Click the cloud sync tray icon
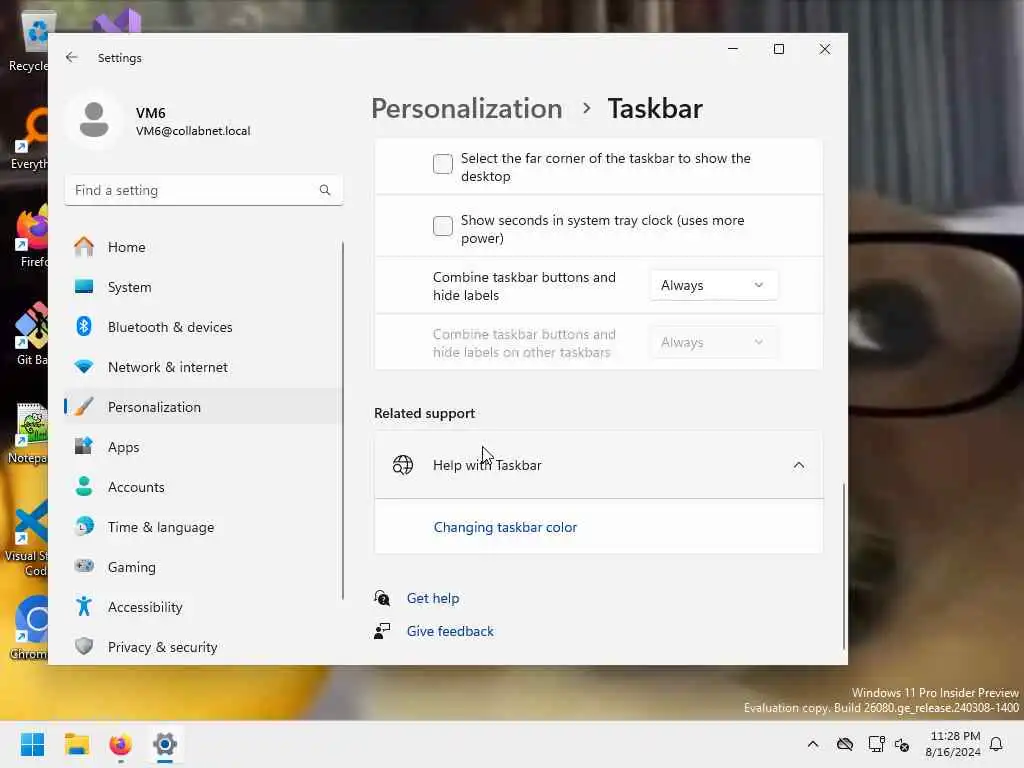Viewport: 1024px width, 768px height. pyautogui.click(x=845, y=744)
